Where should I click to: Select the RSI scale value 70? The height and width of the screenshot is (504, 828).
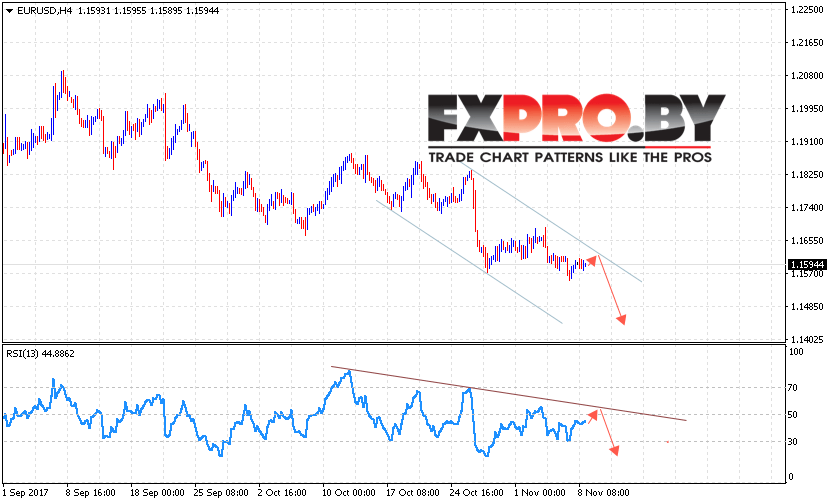[x=793, y=388]
